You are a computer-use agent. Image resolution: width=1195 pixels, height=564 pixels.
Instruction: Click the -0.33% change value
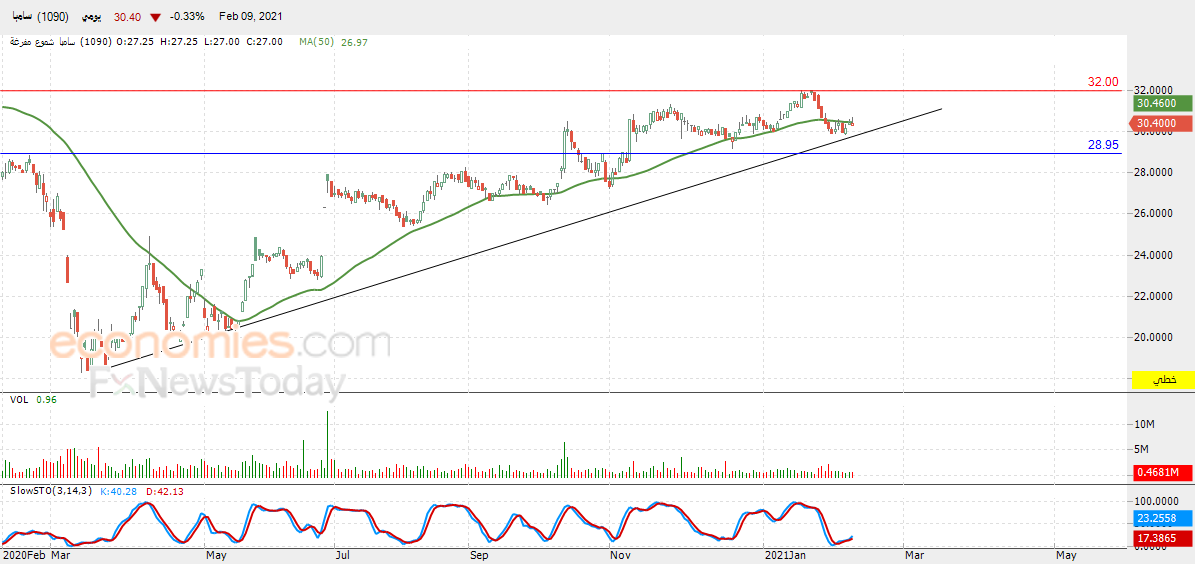click(x=188, y=17)
